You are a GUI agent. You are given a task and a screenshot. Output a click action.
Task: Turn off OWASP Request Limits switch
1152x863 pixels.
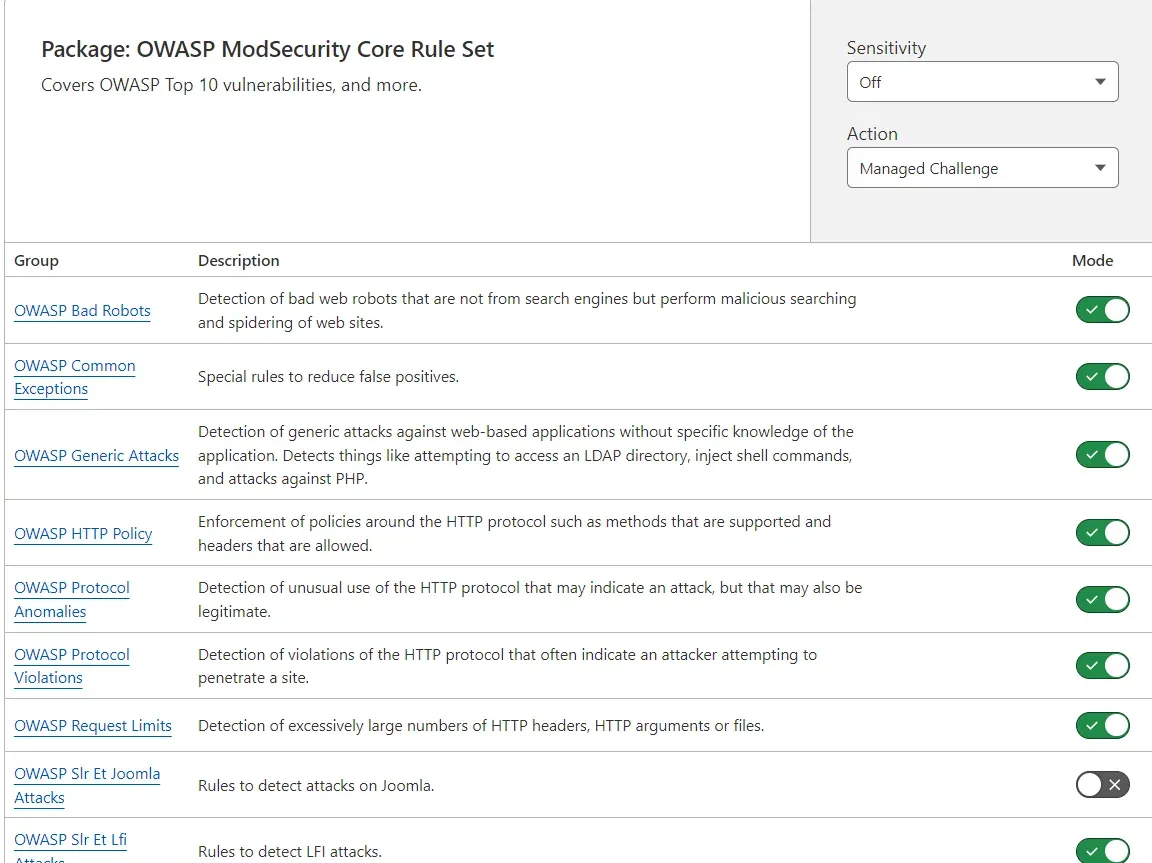pyautogui.click(x=1102, y=726)
